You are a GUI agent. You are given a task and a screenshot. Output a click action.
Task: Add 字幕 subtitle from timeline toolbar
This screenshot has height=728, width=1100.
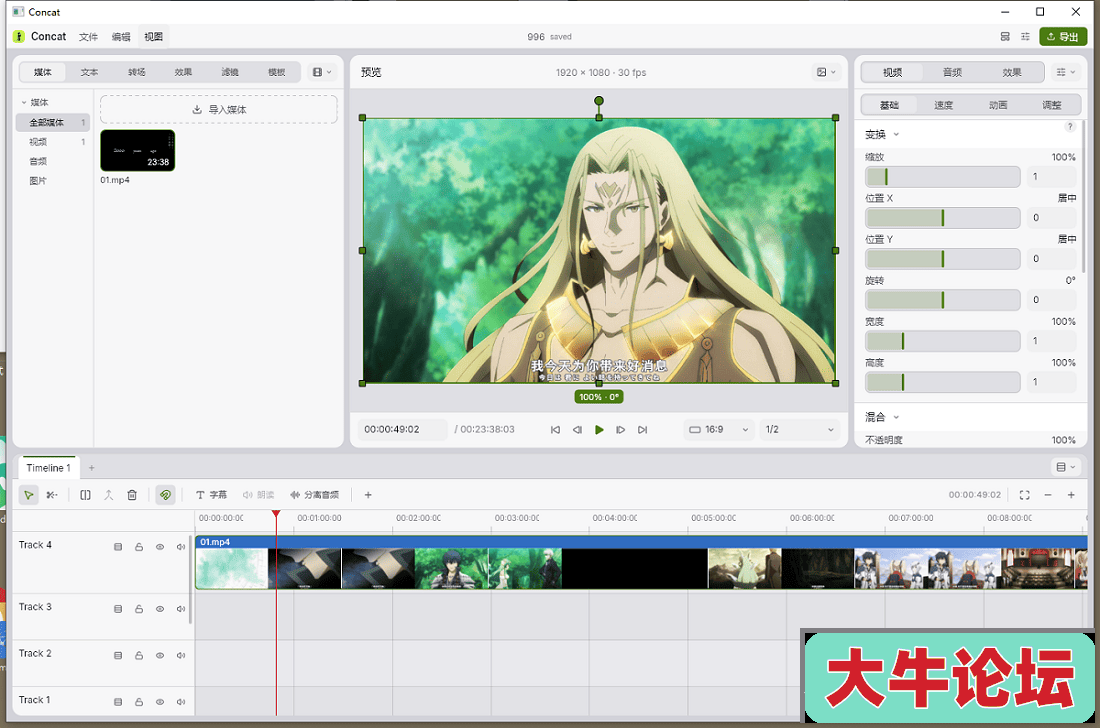point(211,495)
